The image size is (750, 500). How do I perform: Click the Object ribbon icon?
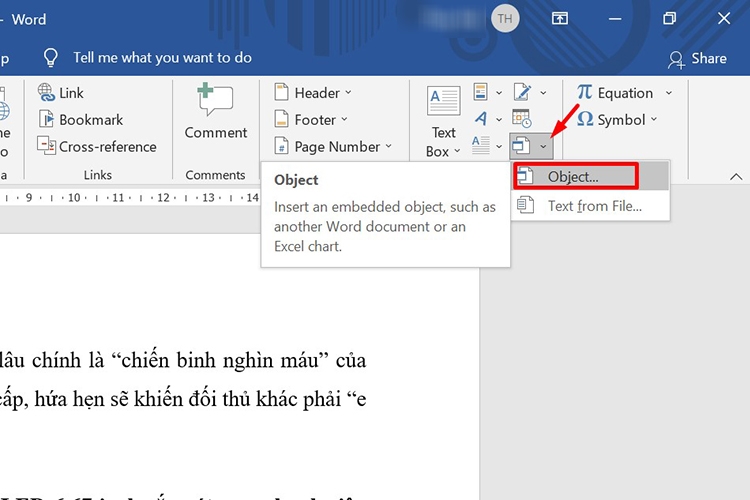(x=521, y=145)
